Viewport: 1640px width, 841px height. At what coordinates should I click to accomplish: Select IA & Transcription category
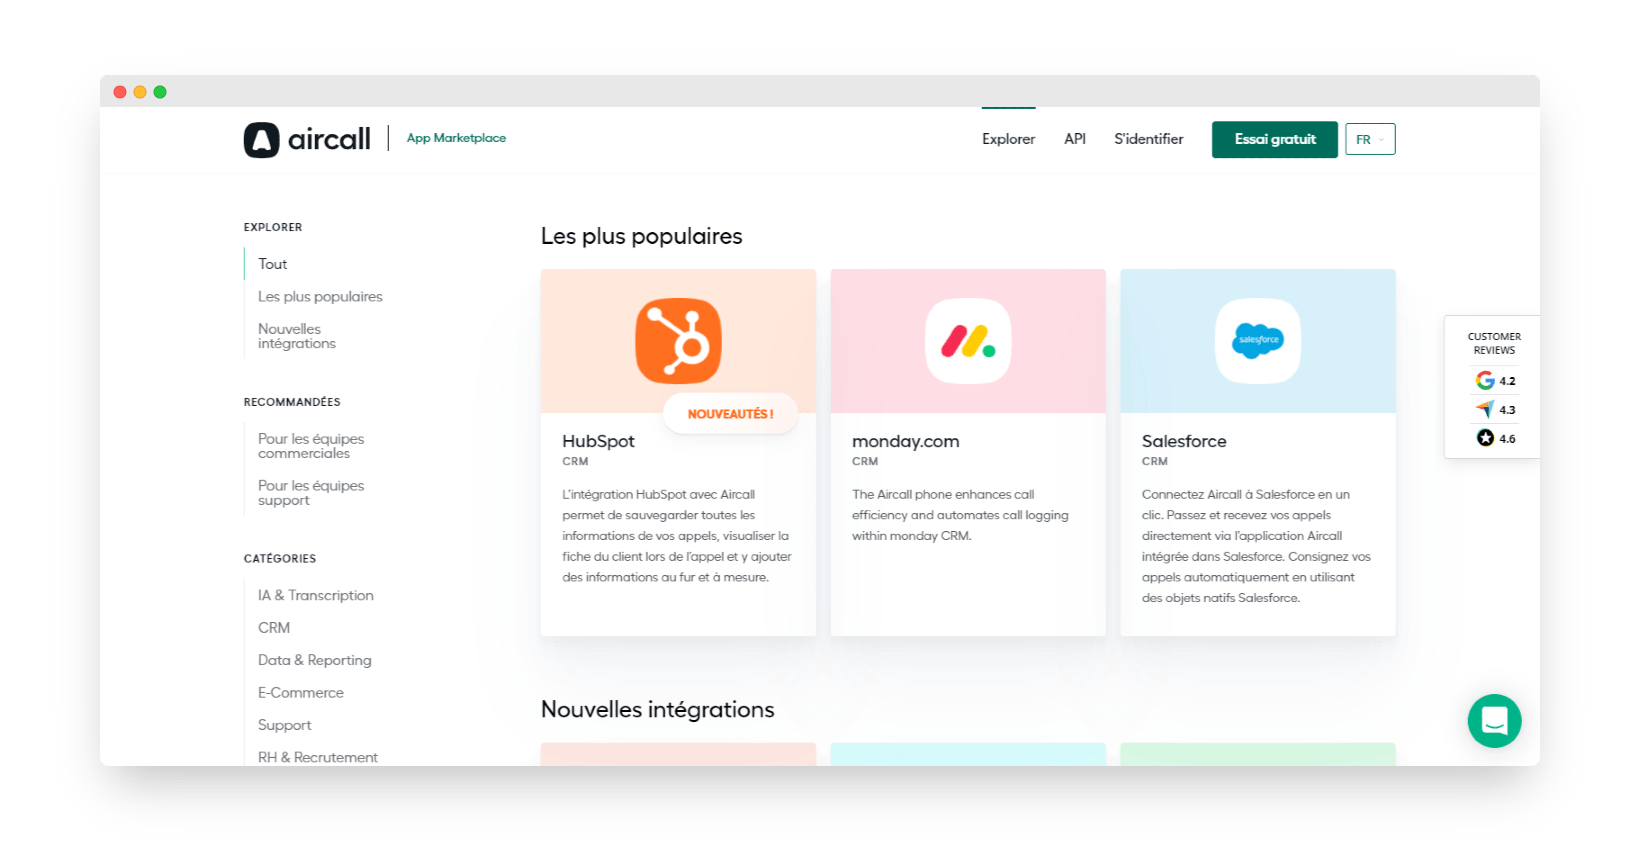tap(316, 595)
